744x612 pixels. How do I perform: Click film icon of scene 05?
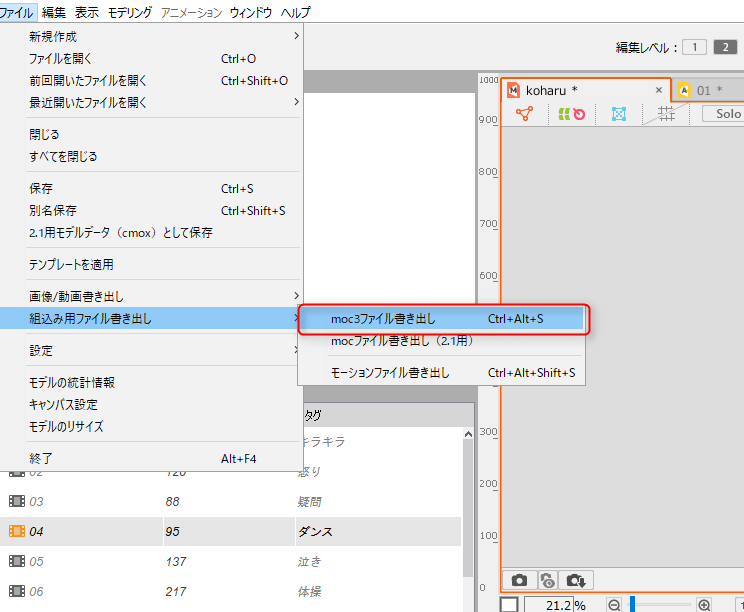(x=17, y=561)
